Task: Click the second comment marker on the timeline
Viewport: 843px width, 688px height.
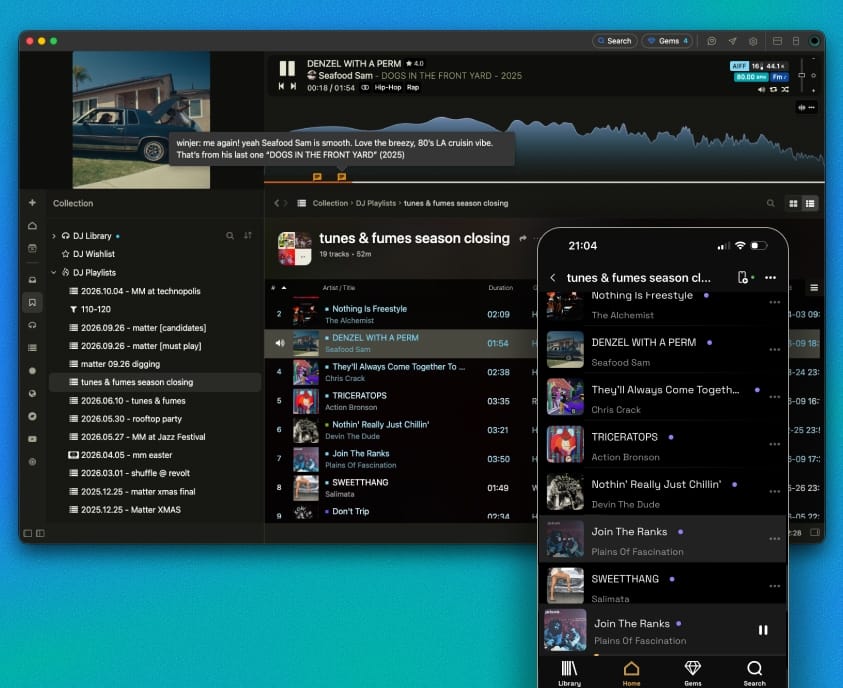Action: point(341,176)
